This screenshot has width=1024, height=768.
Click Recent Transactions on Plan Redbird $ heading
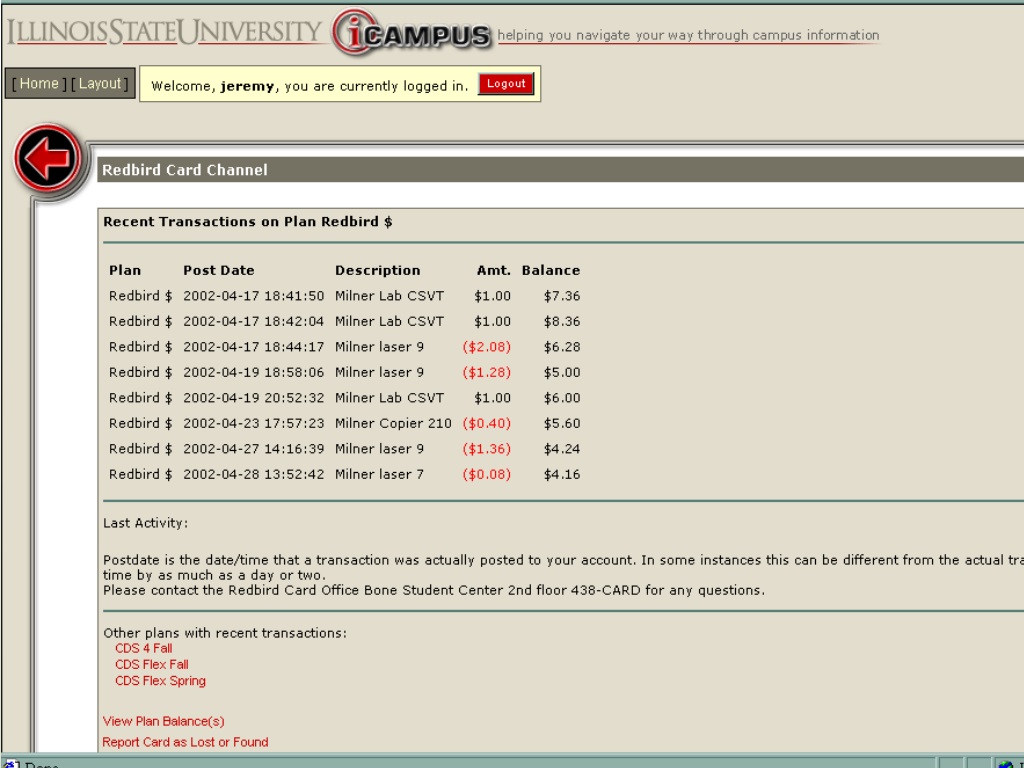pos(248,222)
